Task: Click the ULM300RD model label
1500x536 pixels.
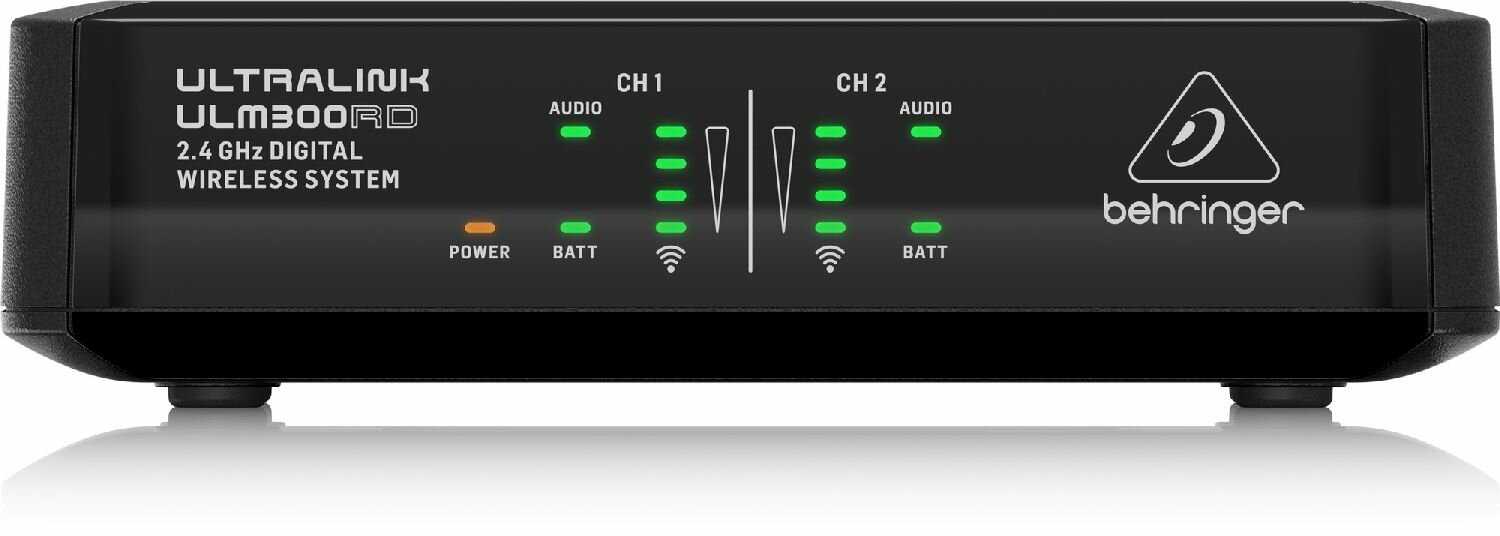Action: (x=297, y=117)
